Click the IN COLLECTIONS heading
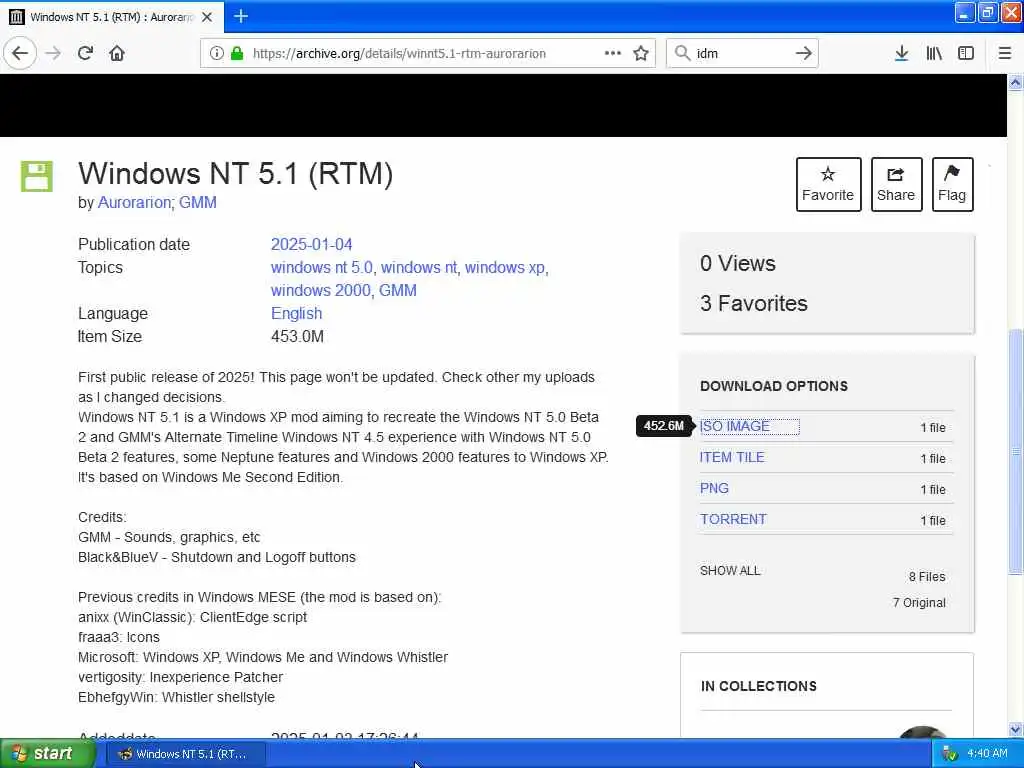This screenshot has height=768, width=1024. [x=759, y=686]
